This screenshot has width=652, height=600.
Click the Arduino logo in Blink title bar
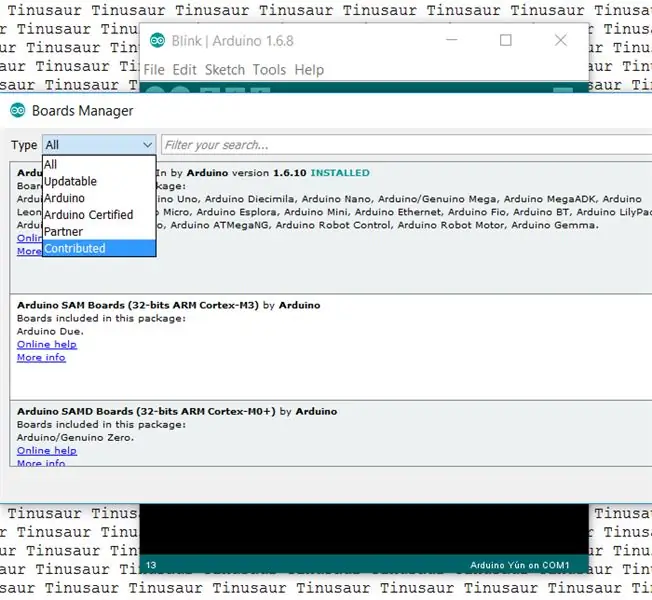157,40
